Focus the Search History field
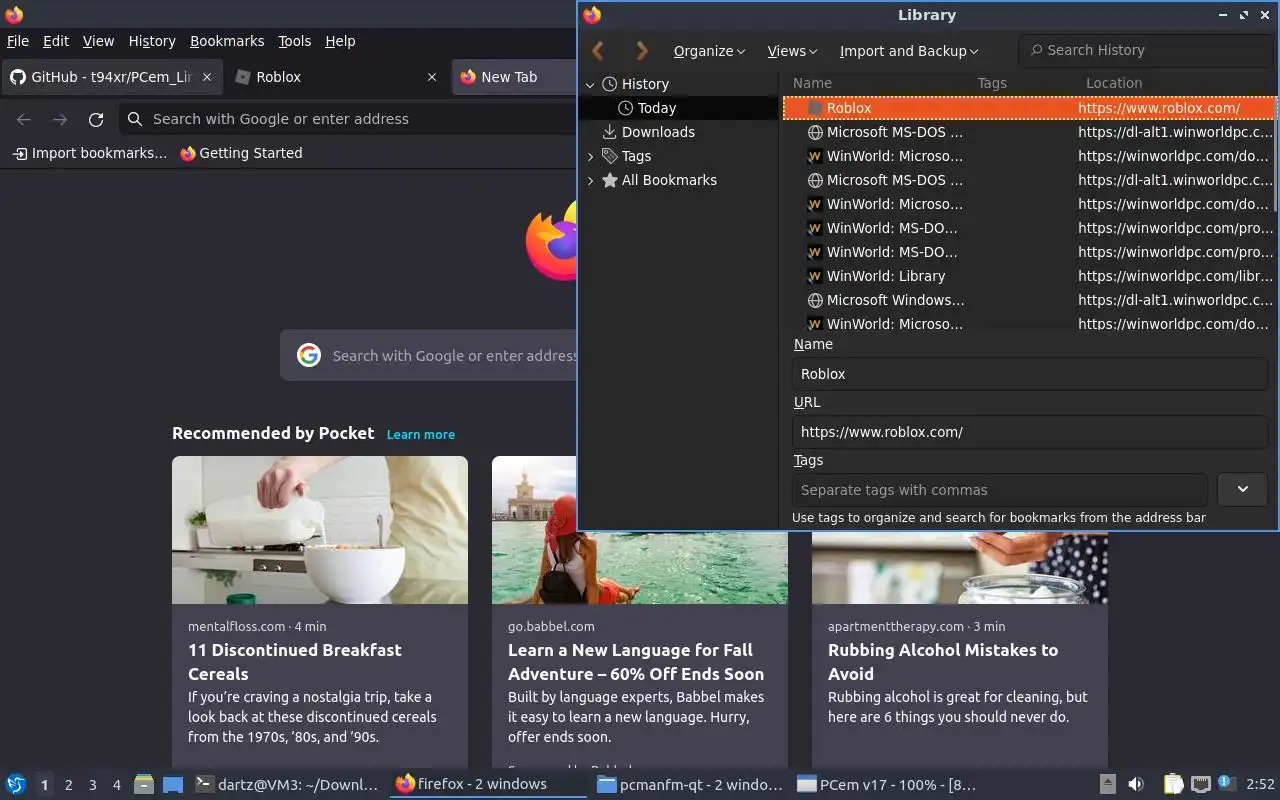 [x=1145, y=50]
